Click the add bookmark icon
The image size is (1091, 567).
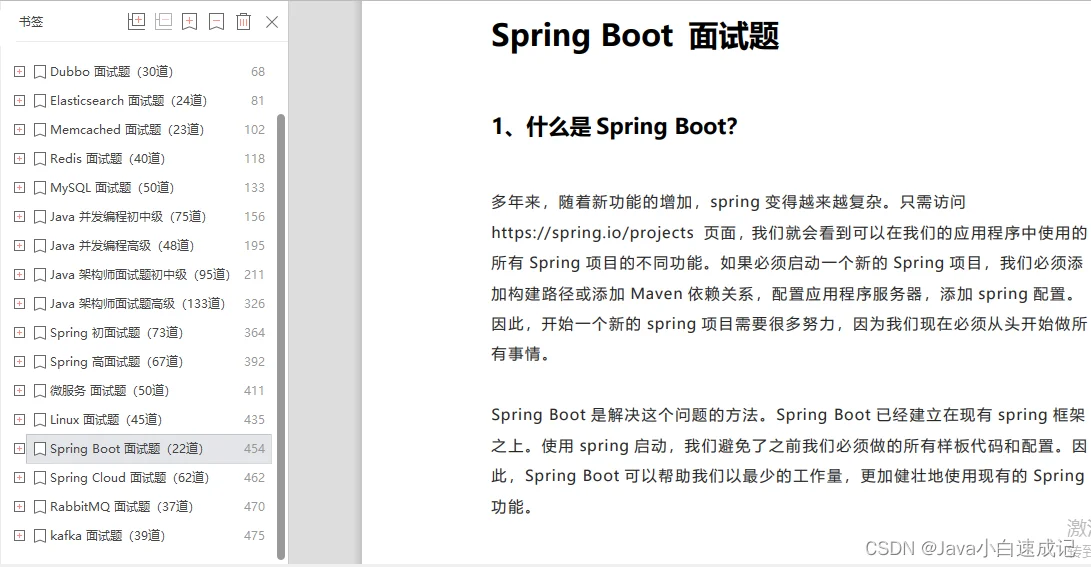tap(189, 22)
